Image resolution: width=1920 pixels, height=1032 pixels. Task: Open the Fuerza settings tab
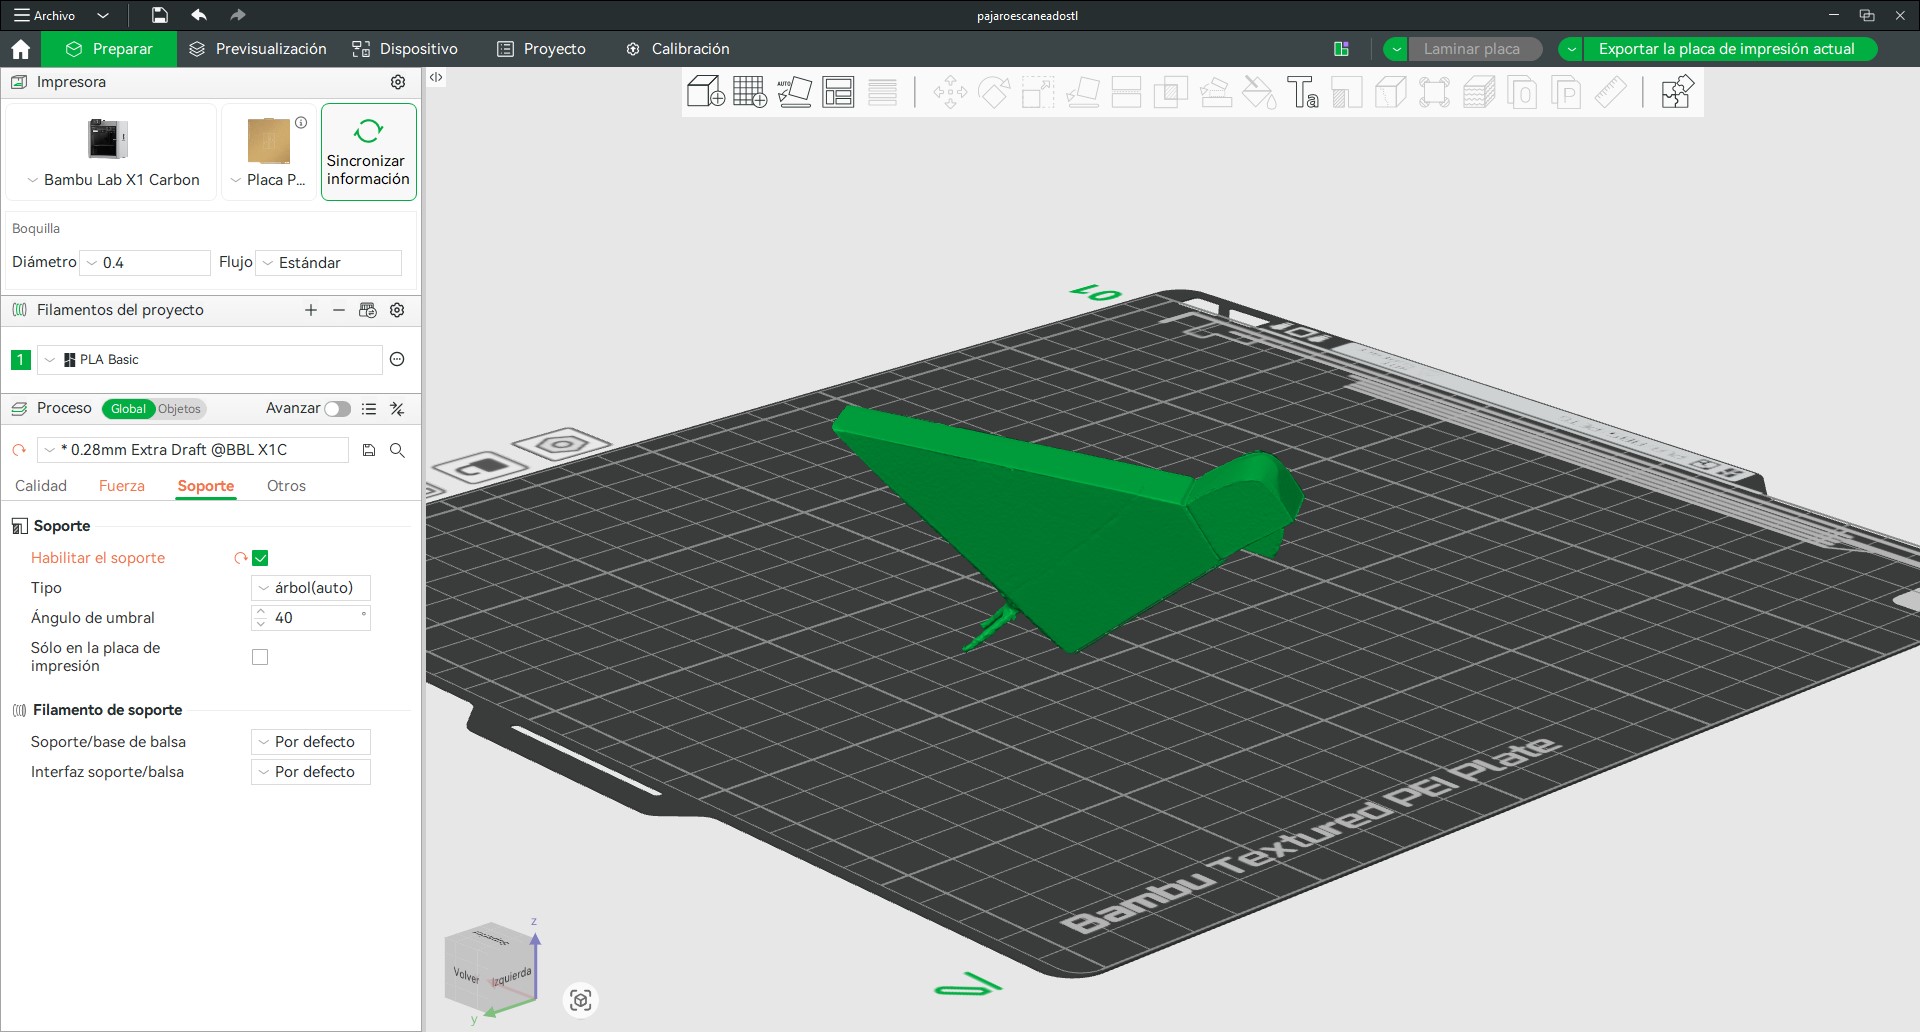pos(122,486)
